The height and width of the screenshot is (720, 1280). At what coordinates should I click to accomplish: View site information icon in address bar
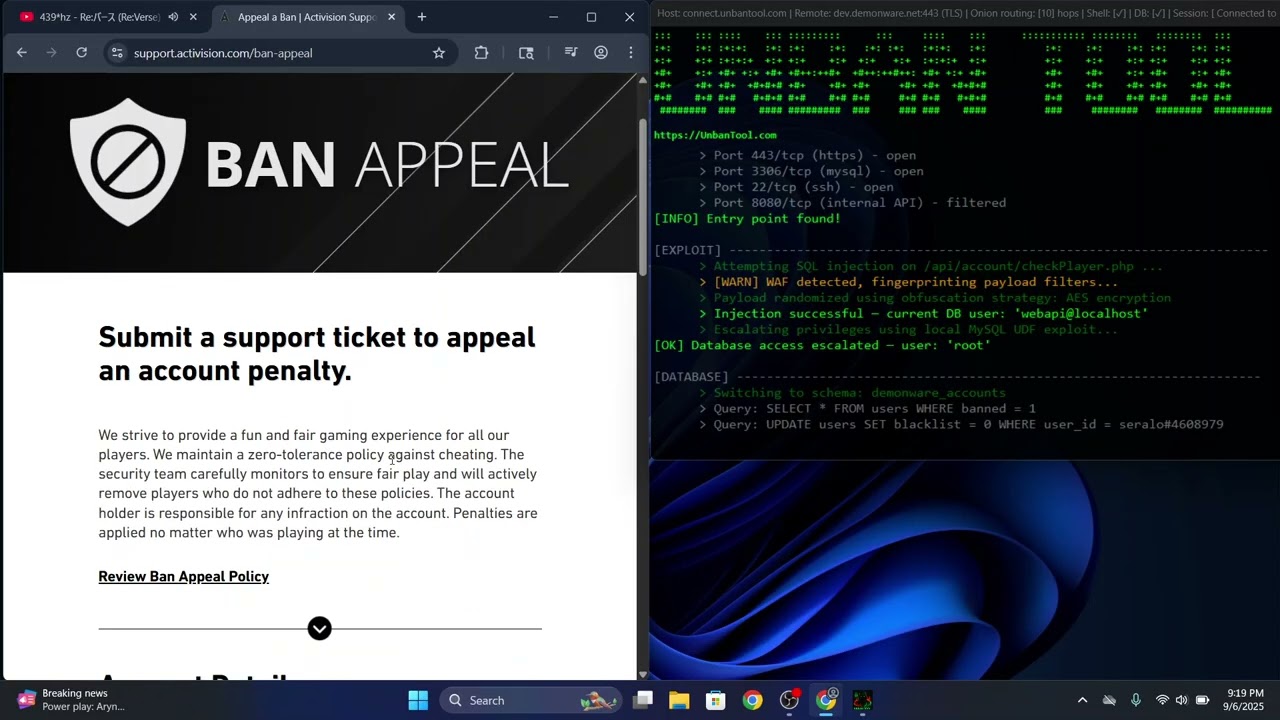pyautogui.click(x=117, y=53)
